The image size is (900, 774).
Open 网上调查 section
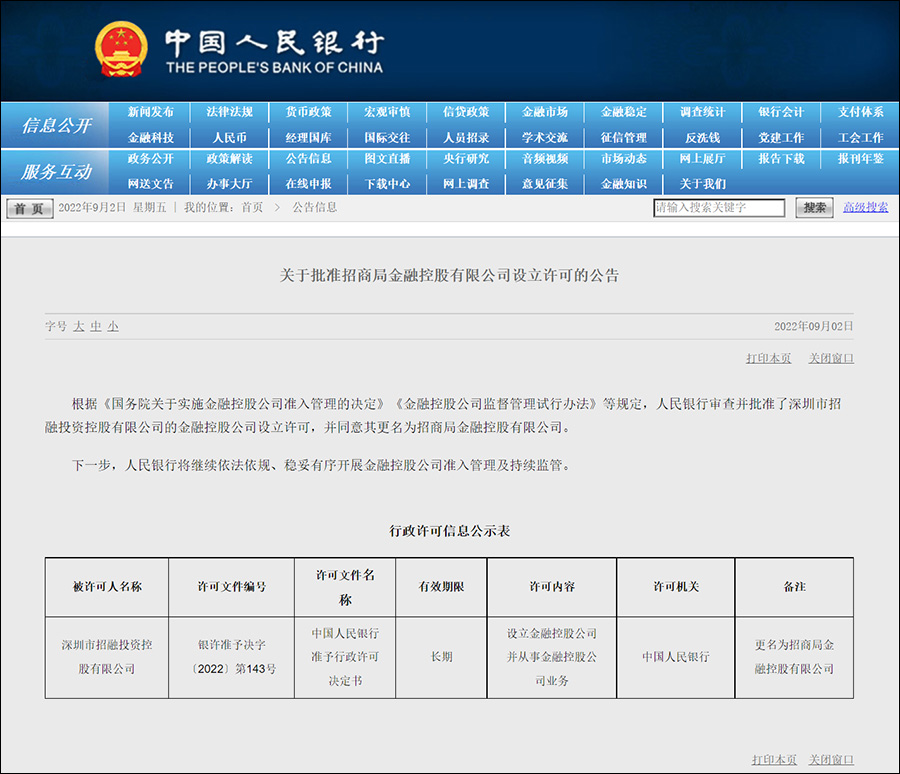click(466, 184)
